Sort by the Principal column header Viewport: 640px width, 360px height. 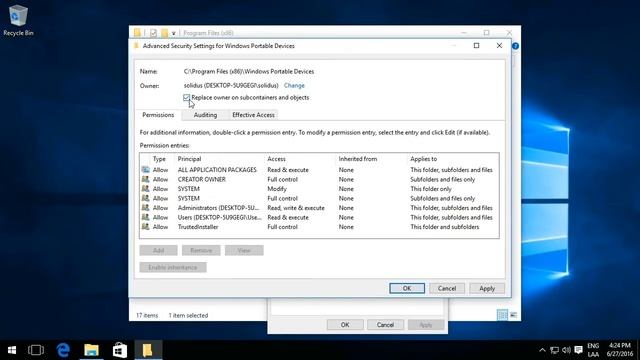(x=189, y=159)
